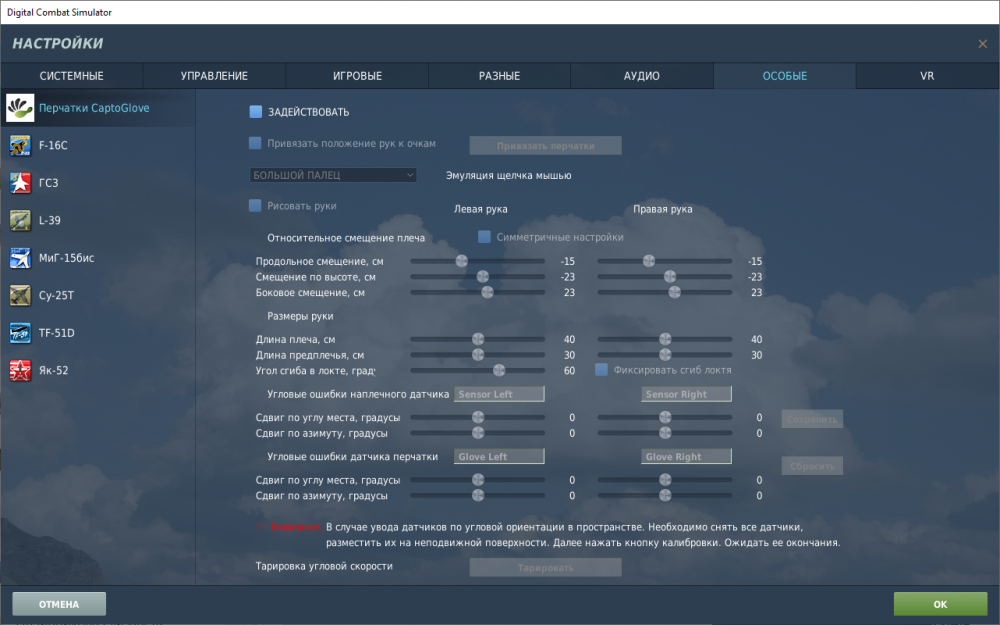Open the TF-51D module icon

[x=20, y=333]
